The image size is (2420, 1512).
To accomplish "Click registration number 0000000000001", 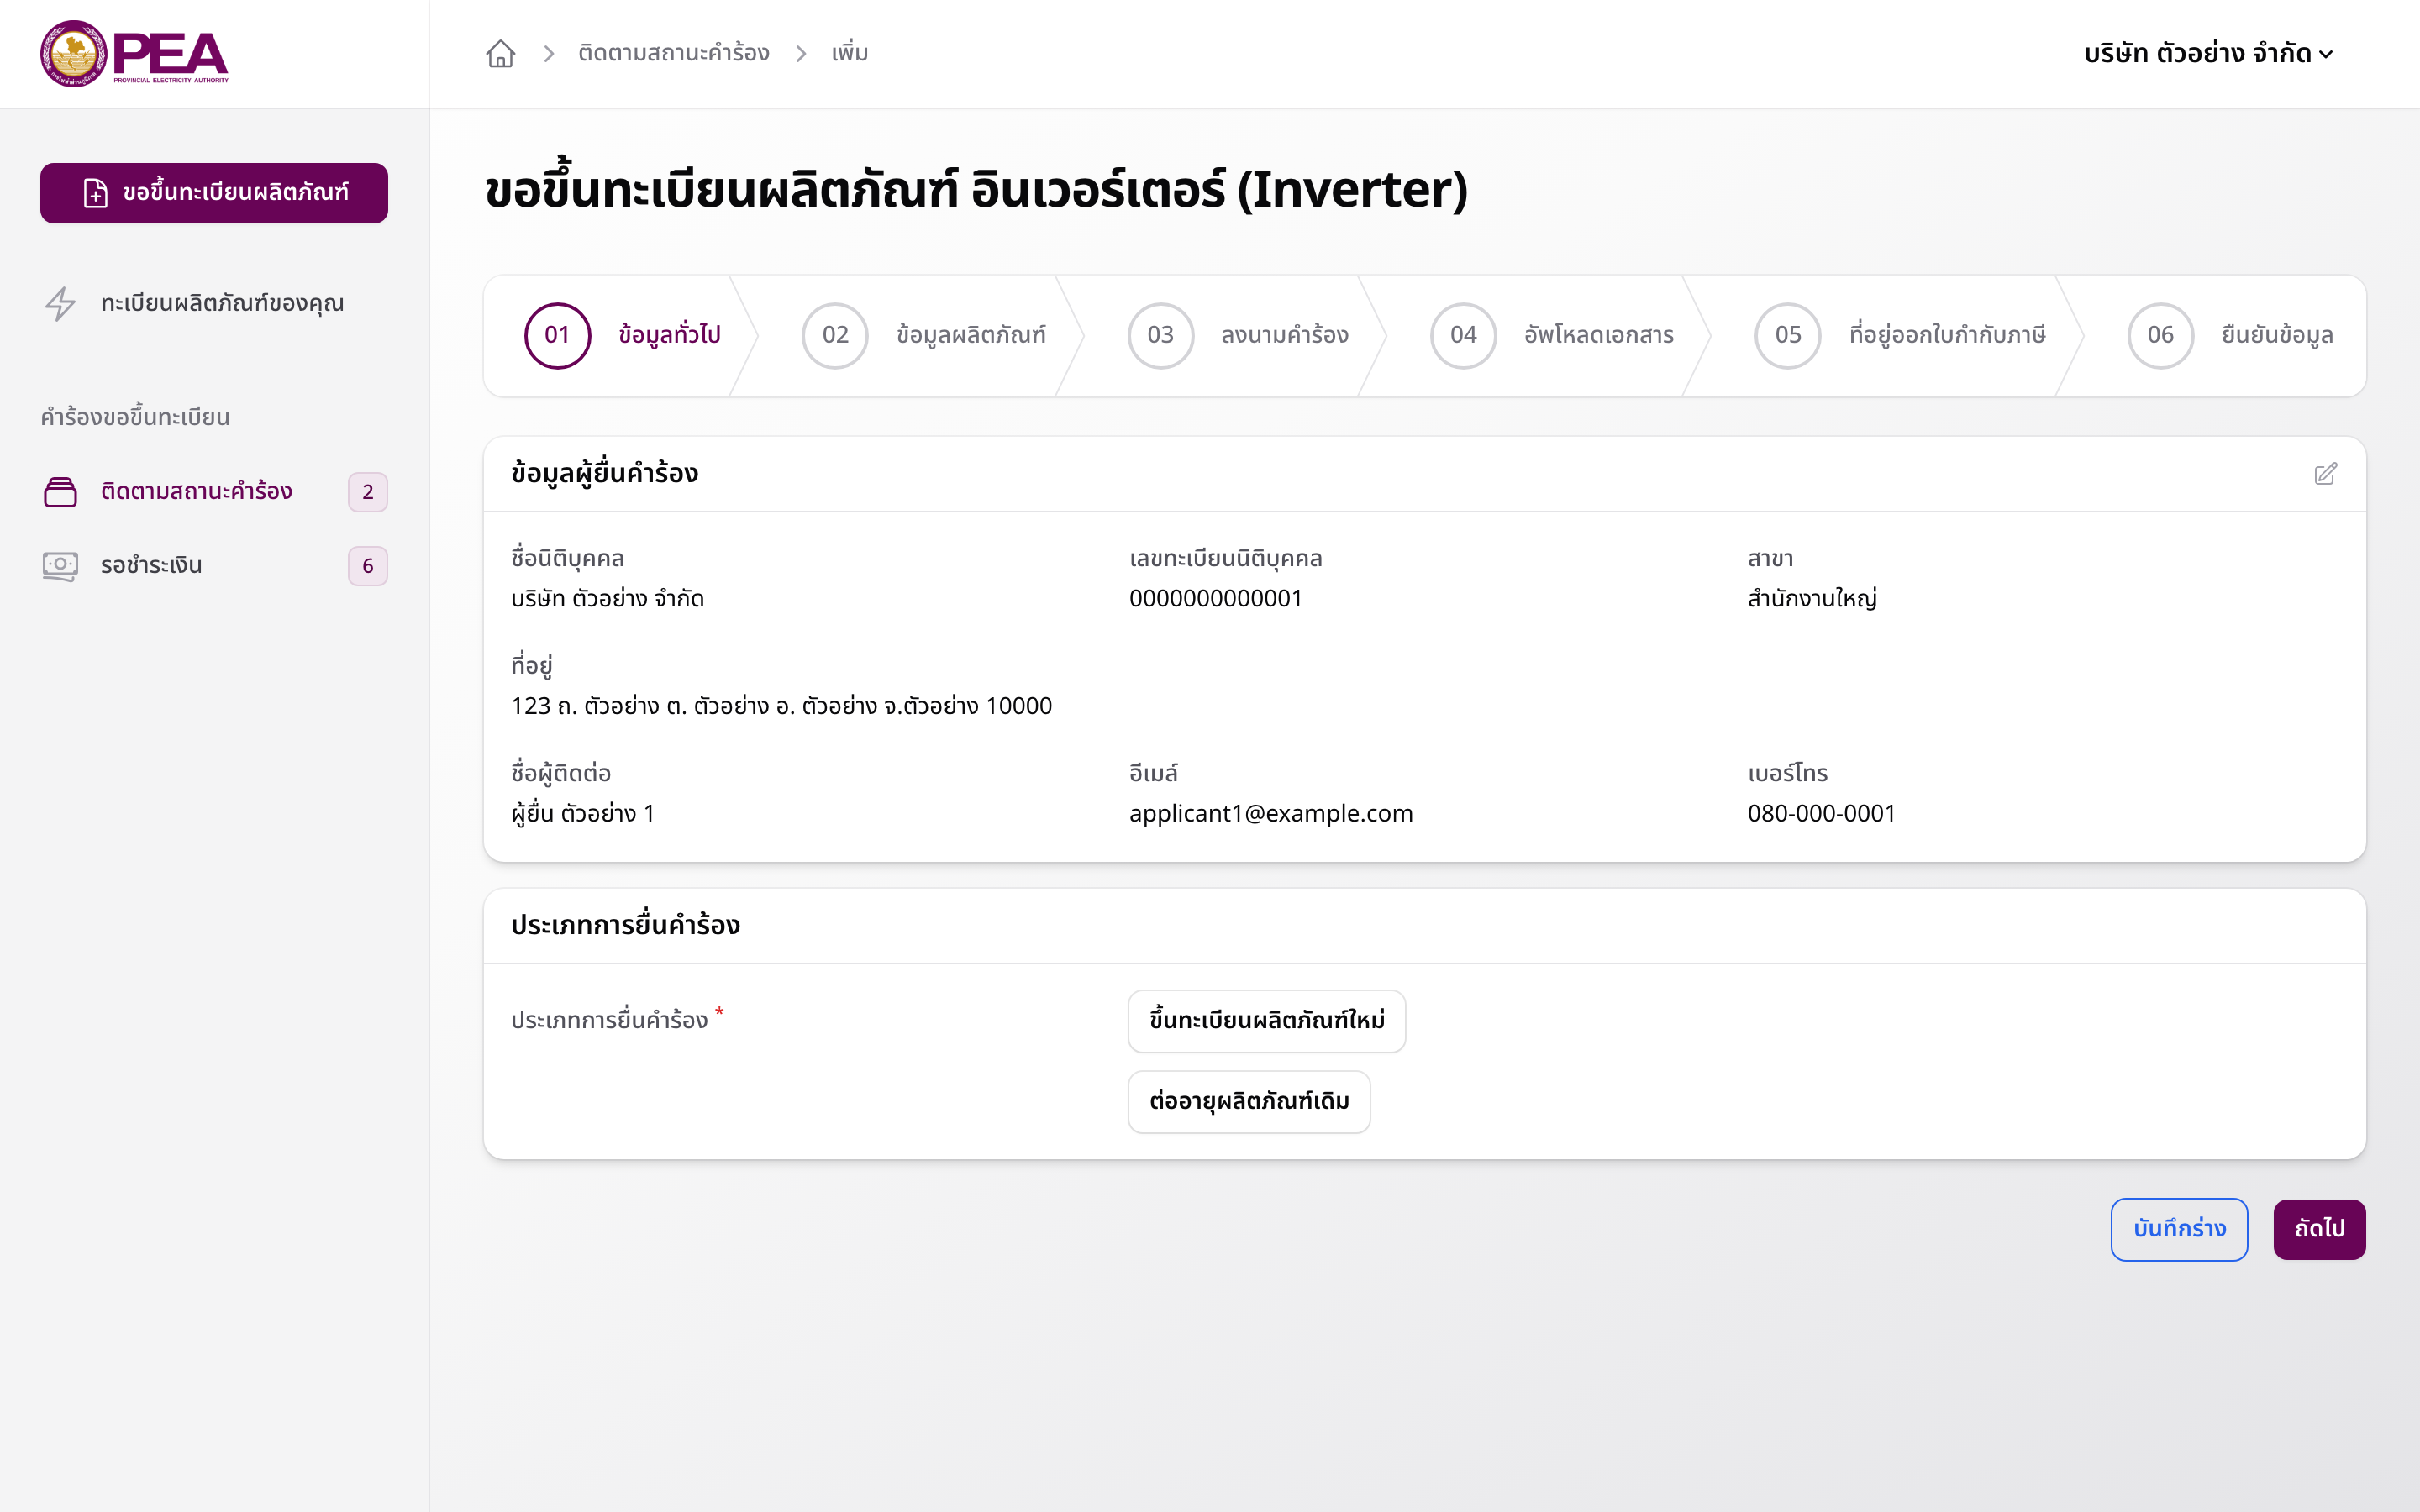I will pyautogui.click(x=1215, y=599).
